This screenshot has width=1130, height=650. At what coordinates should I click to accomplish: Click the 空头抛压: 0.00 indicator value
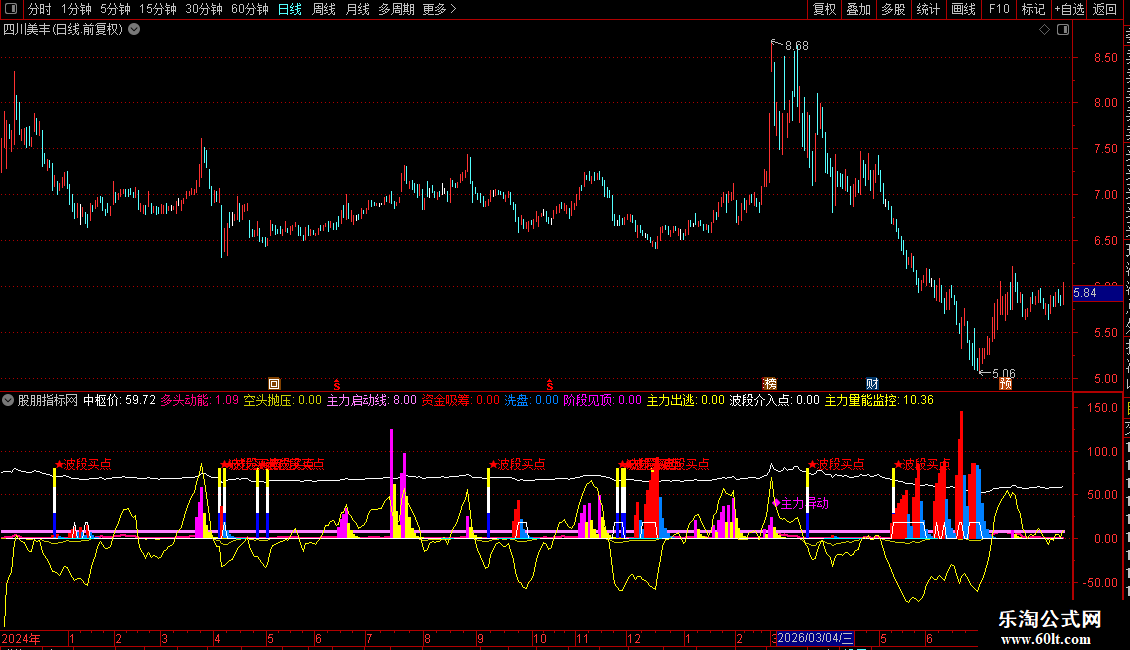pyautogui.click(x=282, y=400)
